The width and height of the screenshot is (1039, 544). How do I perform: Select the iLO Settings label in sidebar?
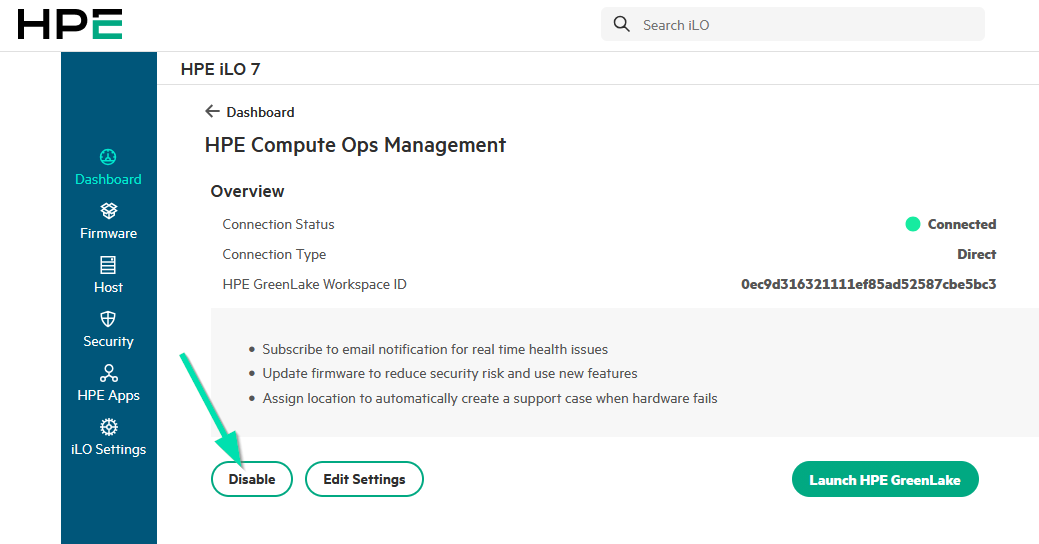pos(109,449)
